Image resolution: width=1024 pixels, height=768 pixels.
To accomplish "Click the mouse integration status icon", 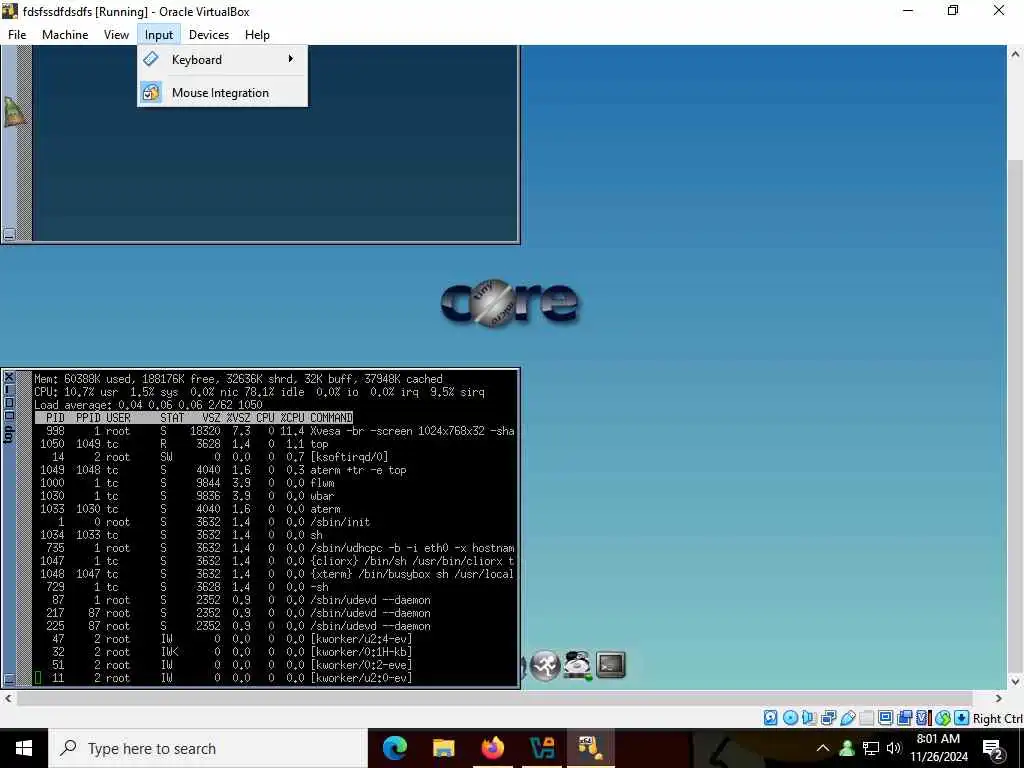I will click(942, 718).
